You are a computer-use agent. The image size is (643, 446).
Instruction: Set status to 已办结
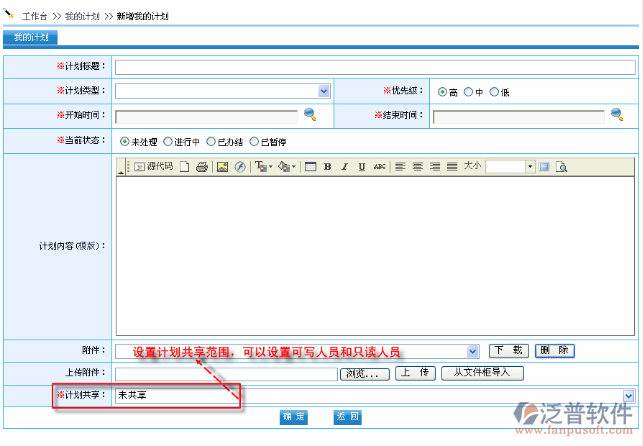click(211, 142)
